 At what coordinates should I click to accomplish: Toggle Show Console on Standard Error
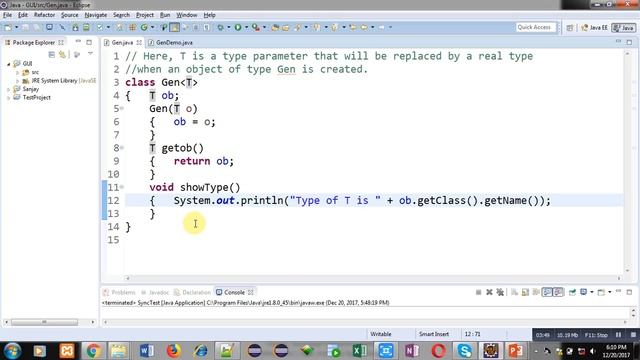click(558, 292)
